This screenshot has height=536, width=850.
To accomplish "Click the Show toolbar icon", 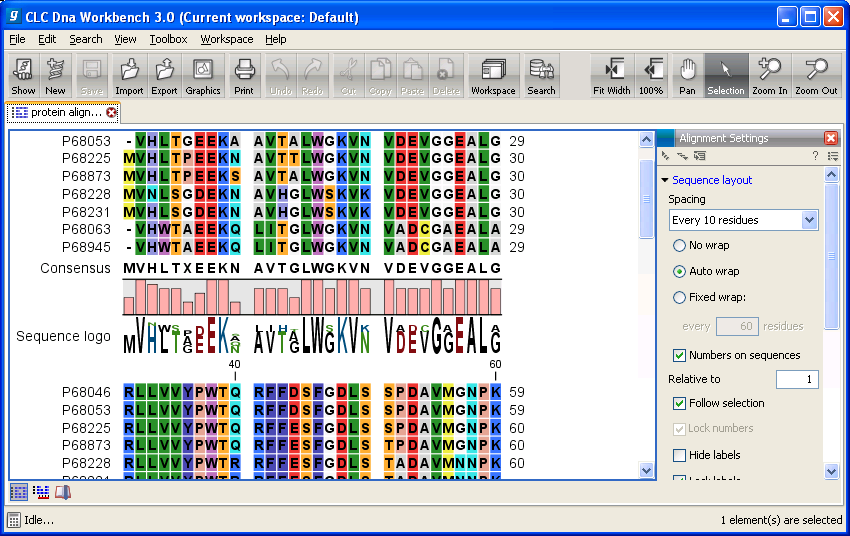I will point(23,76).
